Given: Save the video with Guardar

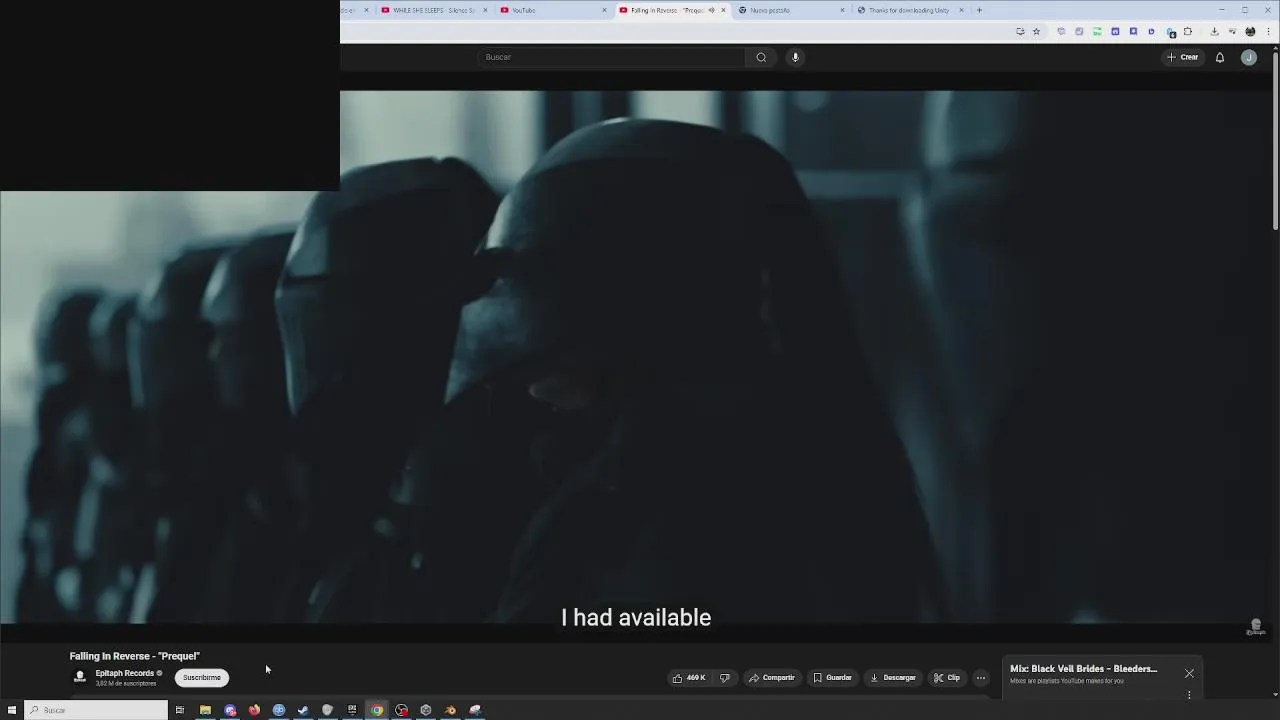Looking at the screenshot, I should click(832, 678).
